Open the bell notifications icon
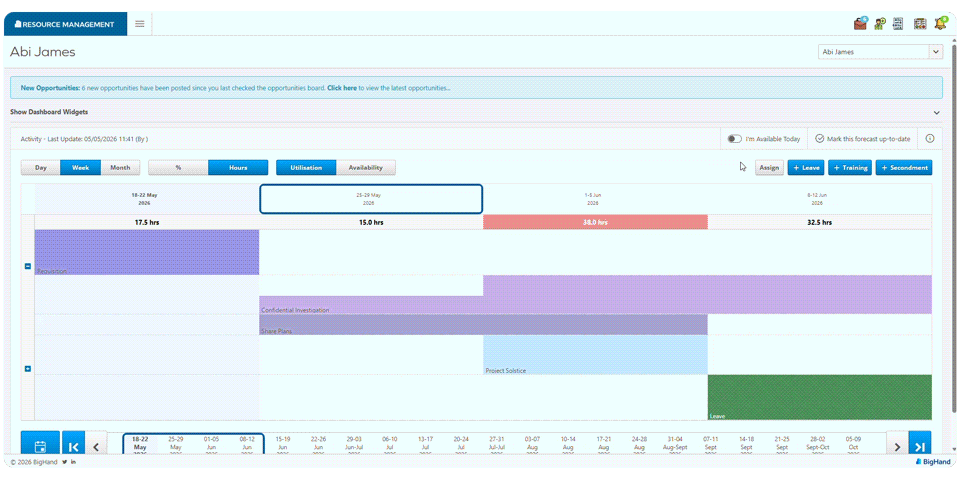 click(940, 24)
